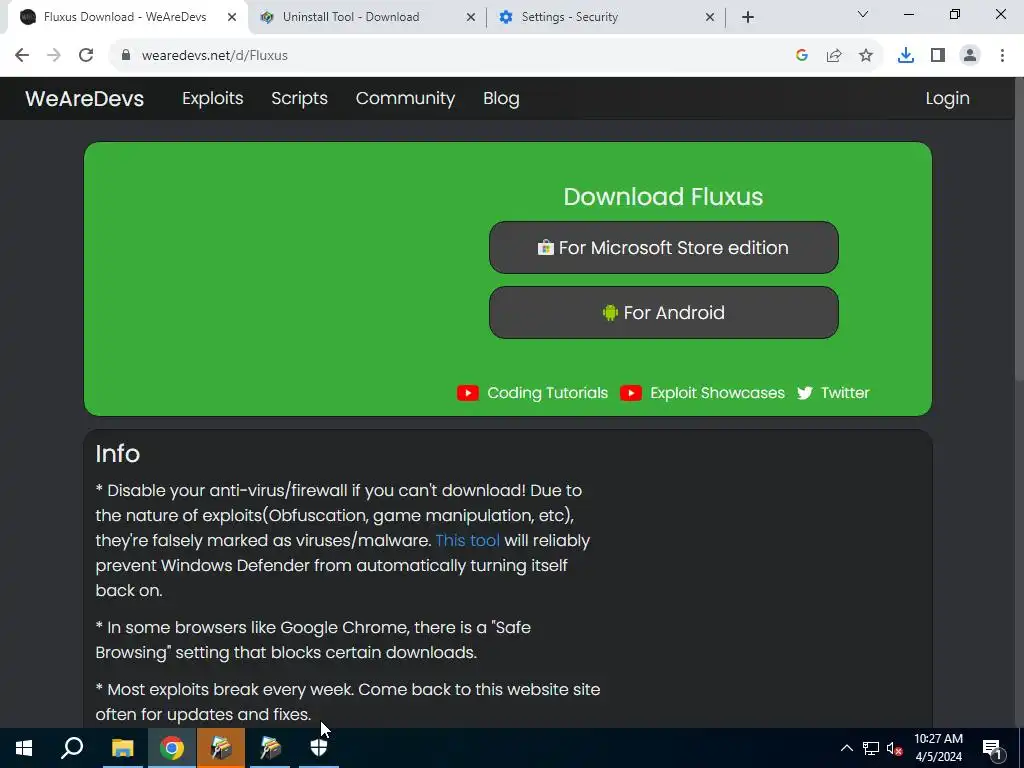Click the highlighted Uninstall Tool taskbar icon
The height and width of the screenshot is (768, 1024).
point(221,748)
